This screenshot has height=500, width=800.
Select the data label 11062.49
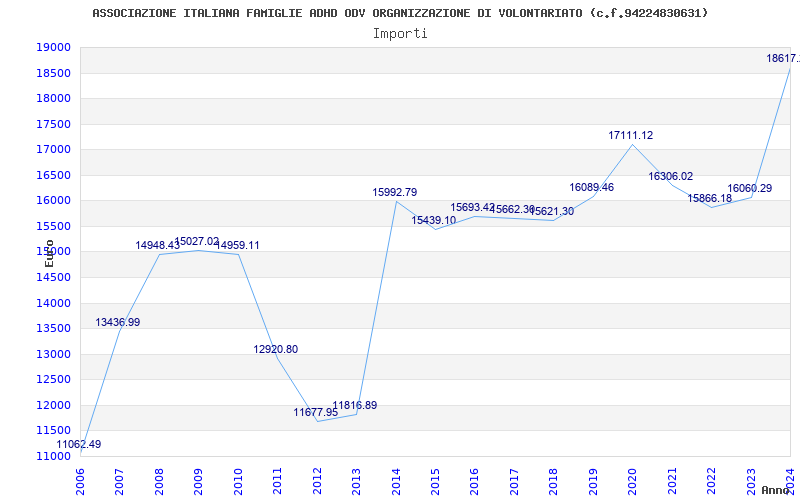tap(79, 444)
